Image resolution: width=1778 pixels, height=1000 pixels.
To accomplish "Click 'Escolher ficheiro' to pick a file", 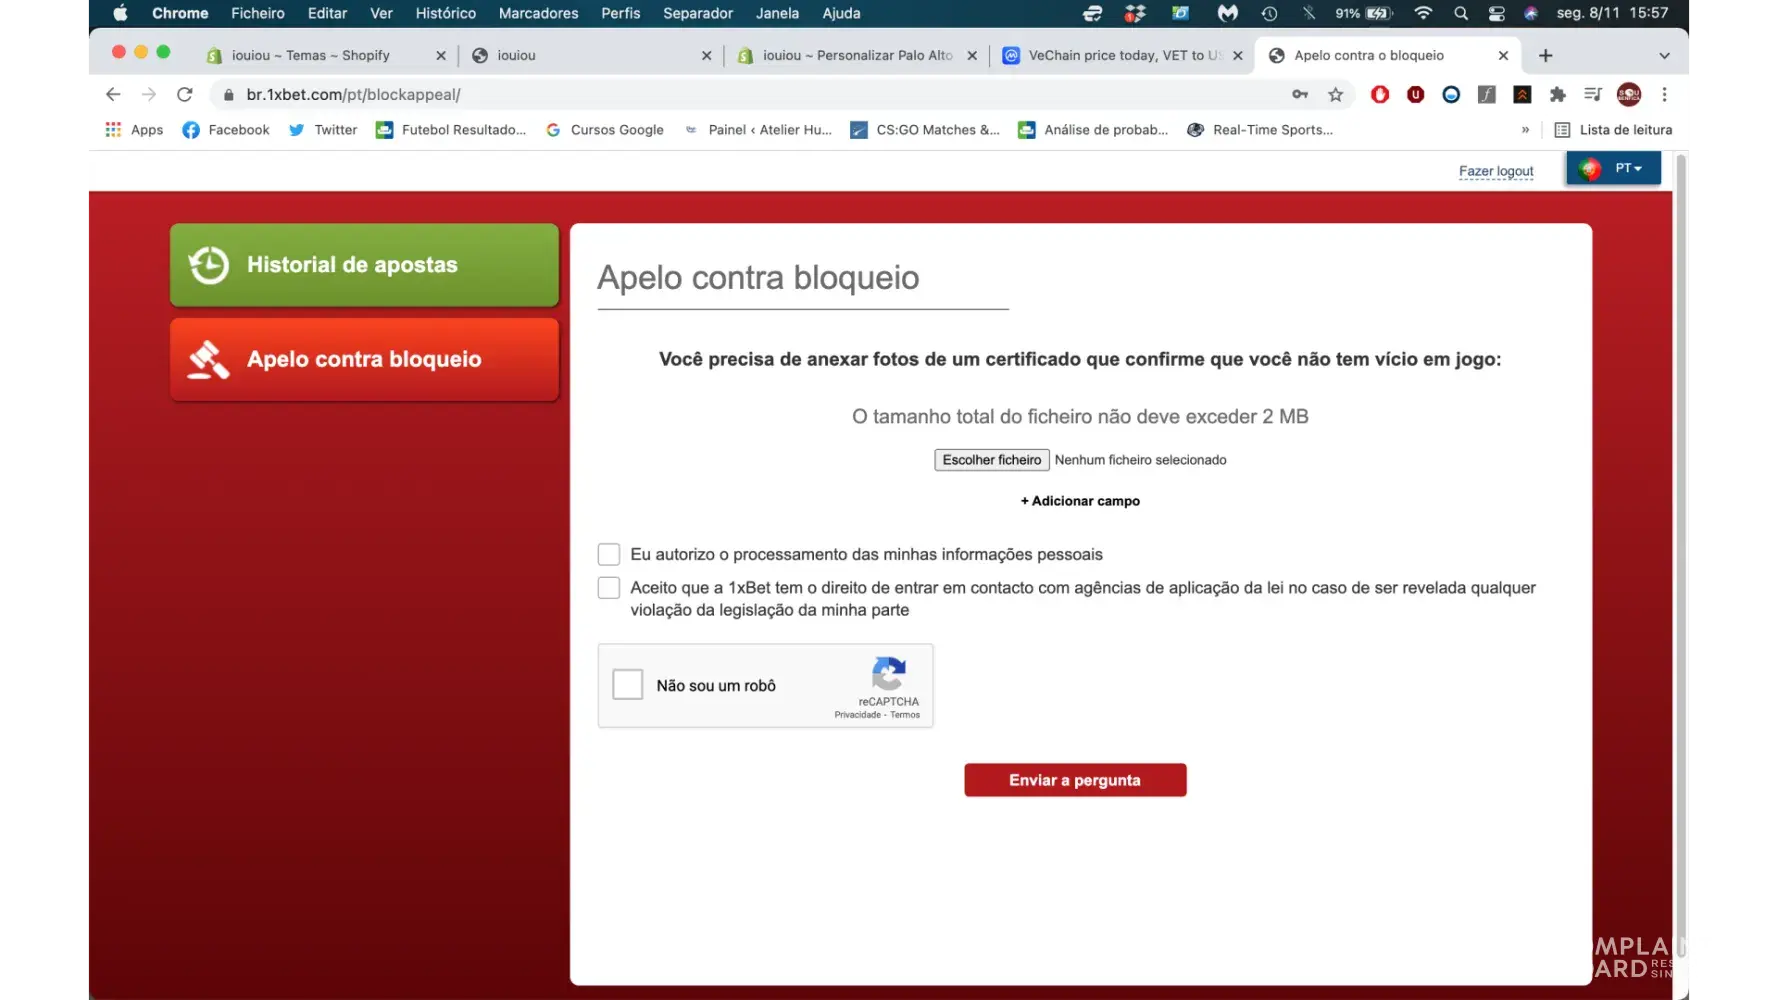I will 991,460.
